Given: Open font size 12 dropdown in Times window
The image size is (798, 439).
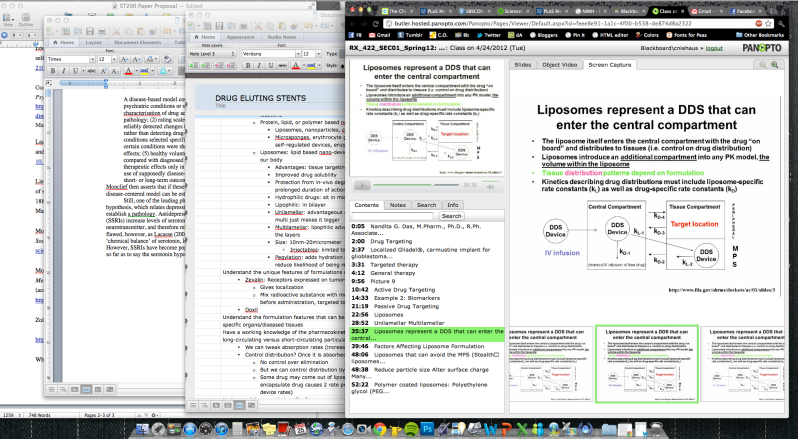Looking at the screenshot, I should coord(114,60).
